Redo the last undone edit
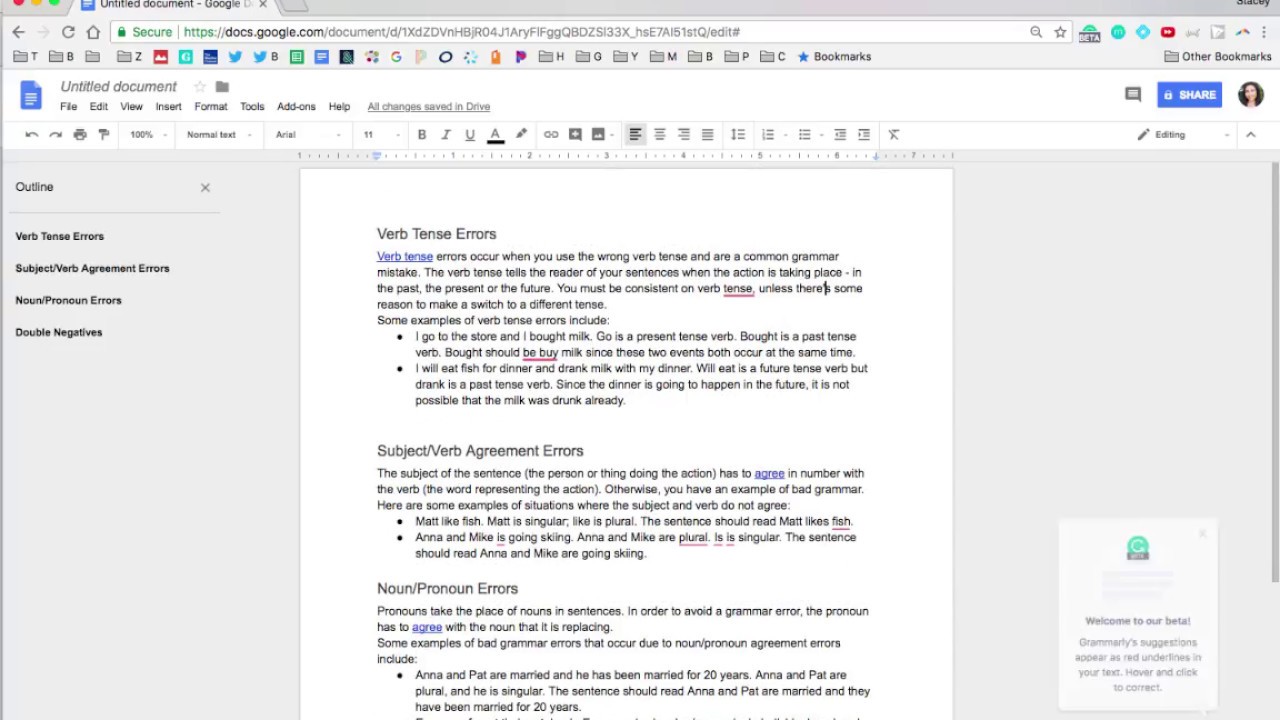 click(56, 135)
